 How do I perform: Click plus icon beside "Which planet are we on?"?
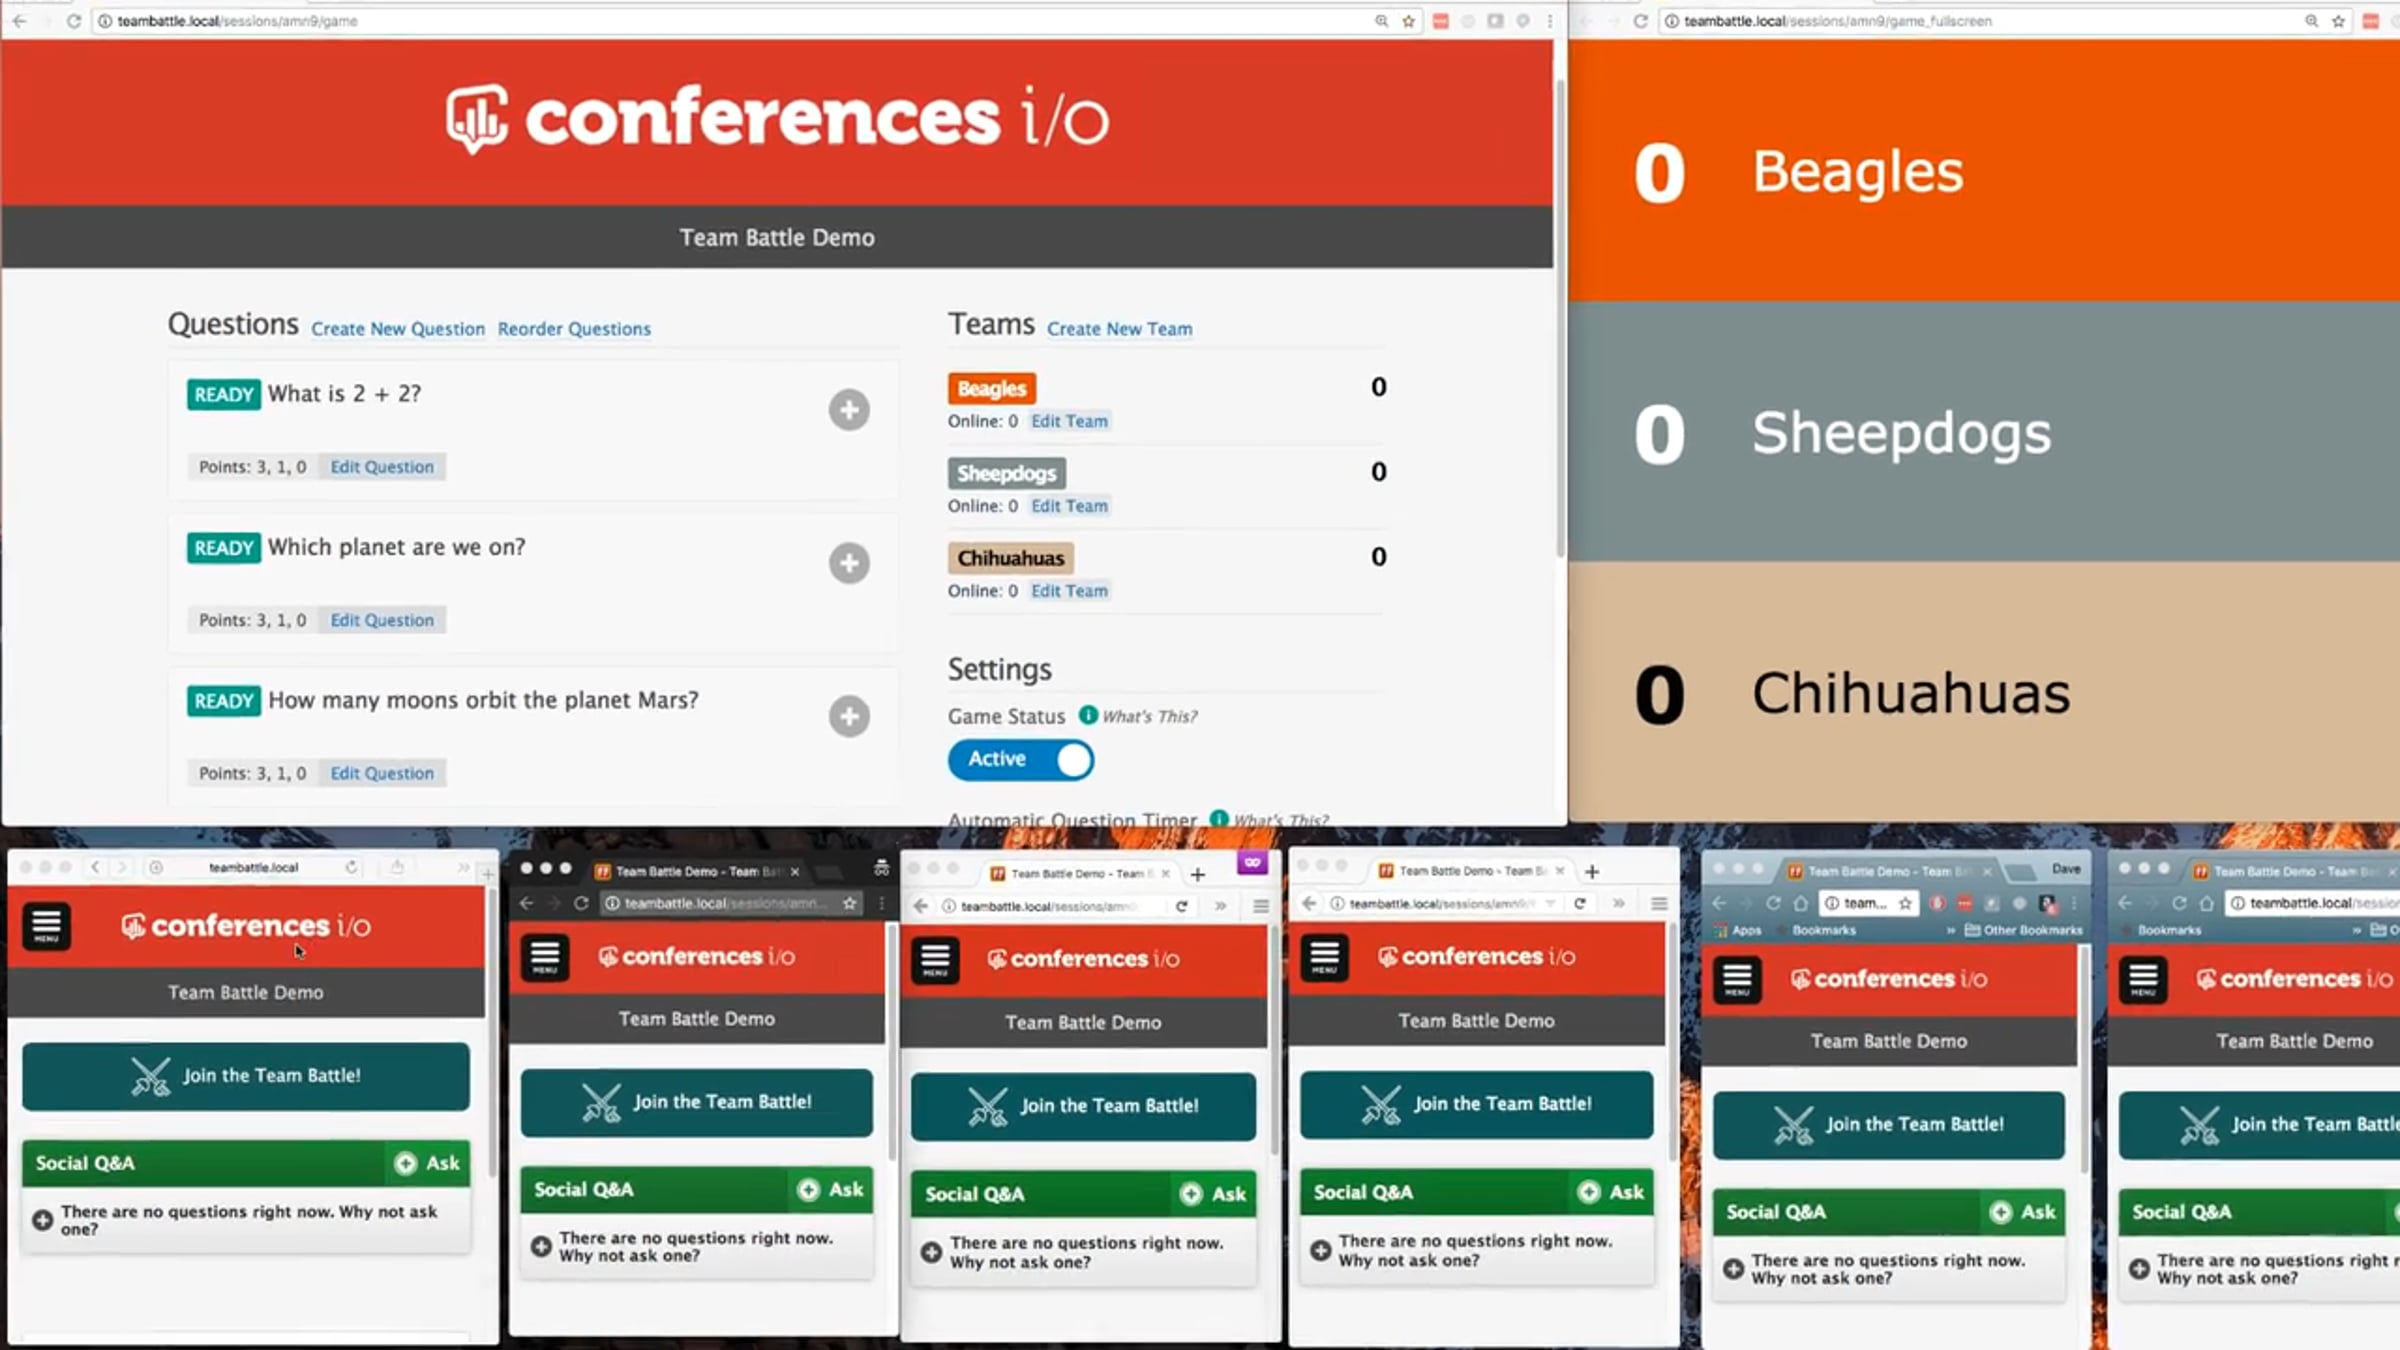click(x=849, y=563)
